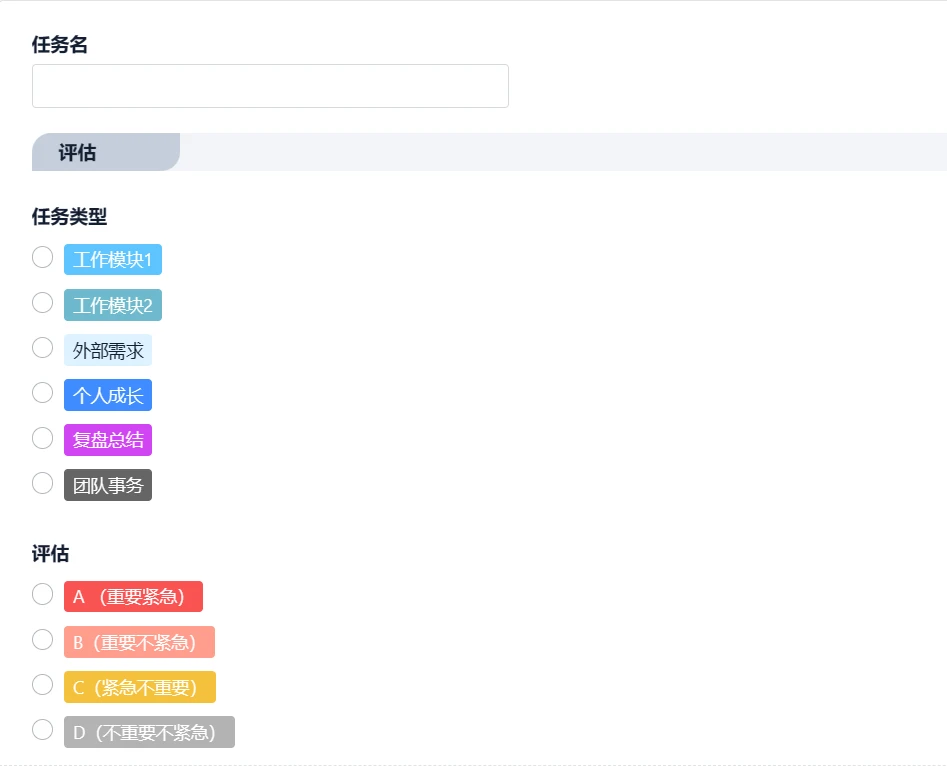Pick radio button for C（紧急不重要）
Screen dimensions: 947x766
tap(42, 685)
